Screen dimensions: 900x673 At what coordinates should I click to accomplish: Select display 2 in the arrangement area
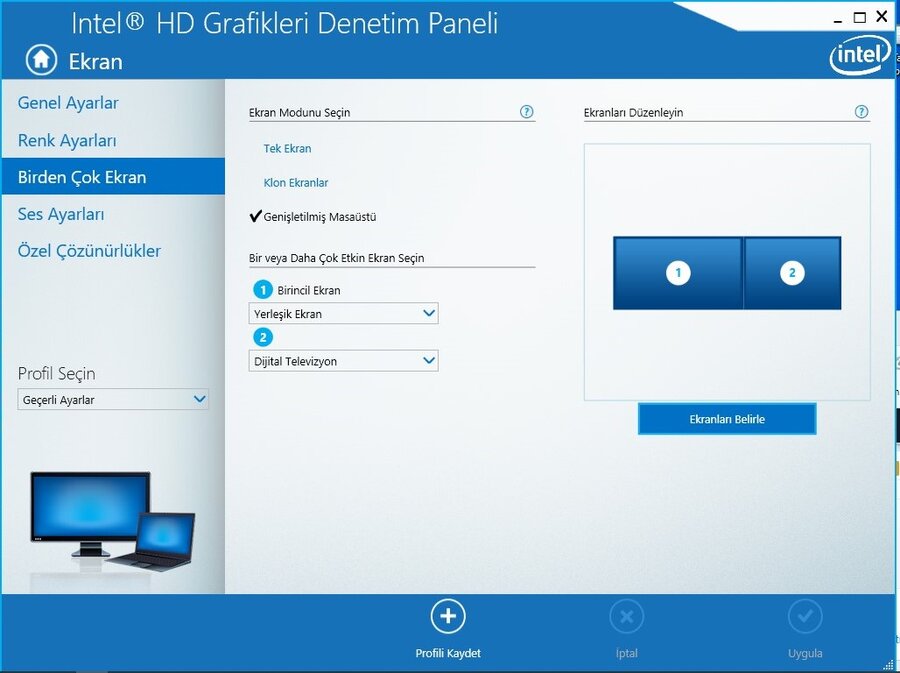click(792, 273)
